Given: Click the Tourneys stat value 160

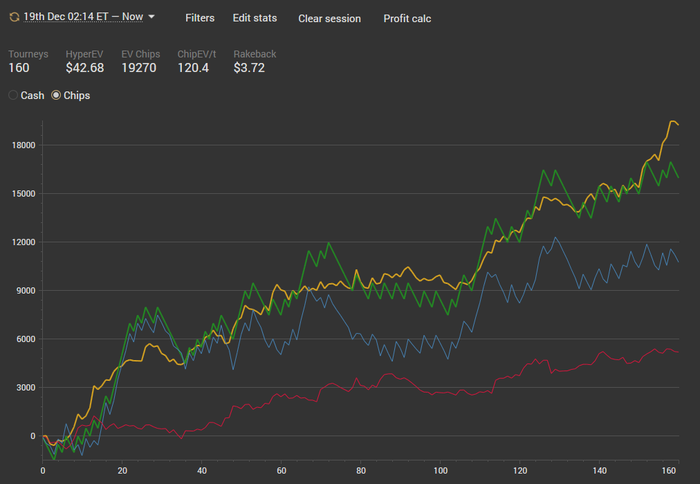Looking at the screenshot, I should pos(19,68).
